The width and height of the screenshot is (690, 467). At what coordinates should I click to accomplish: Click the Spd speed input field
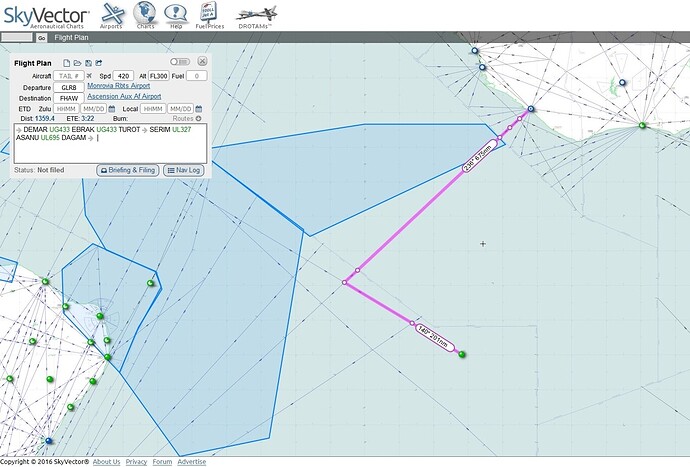pos(124,76)
